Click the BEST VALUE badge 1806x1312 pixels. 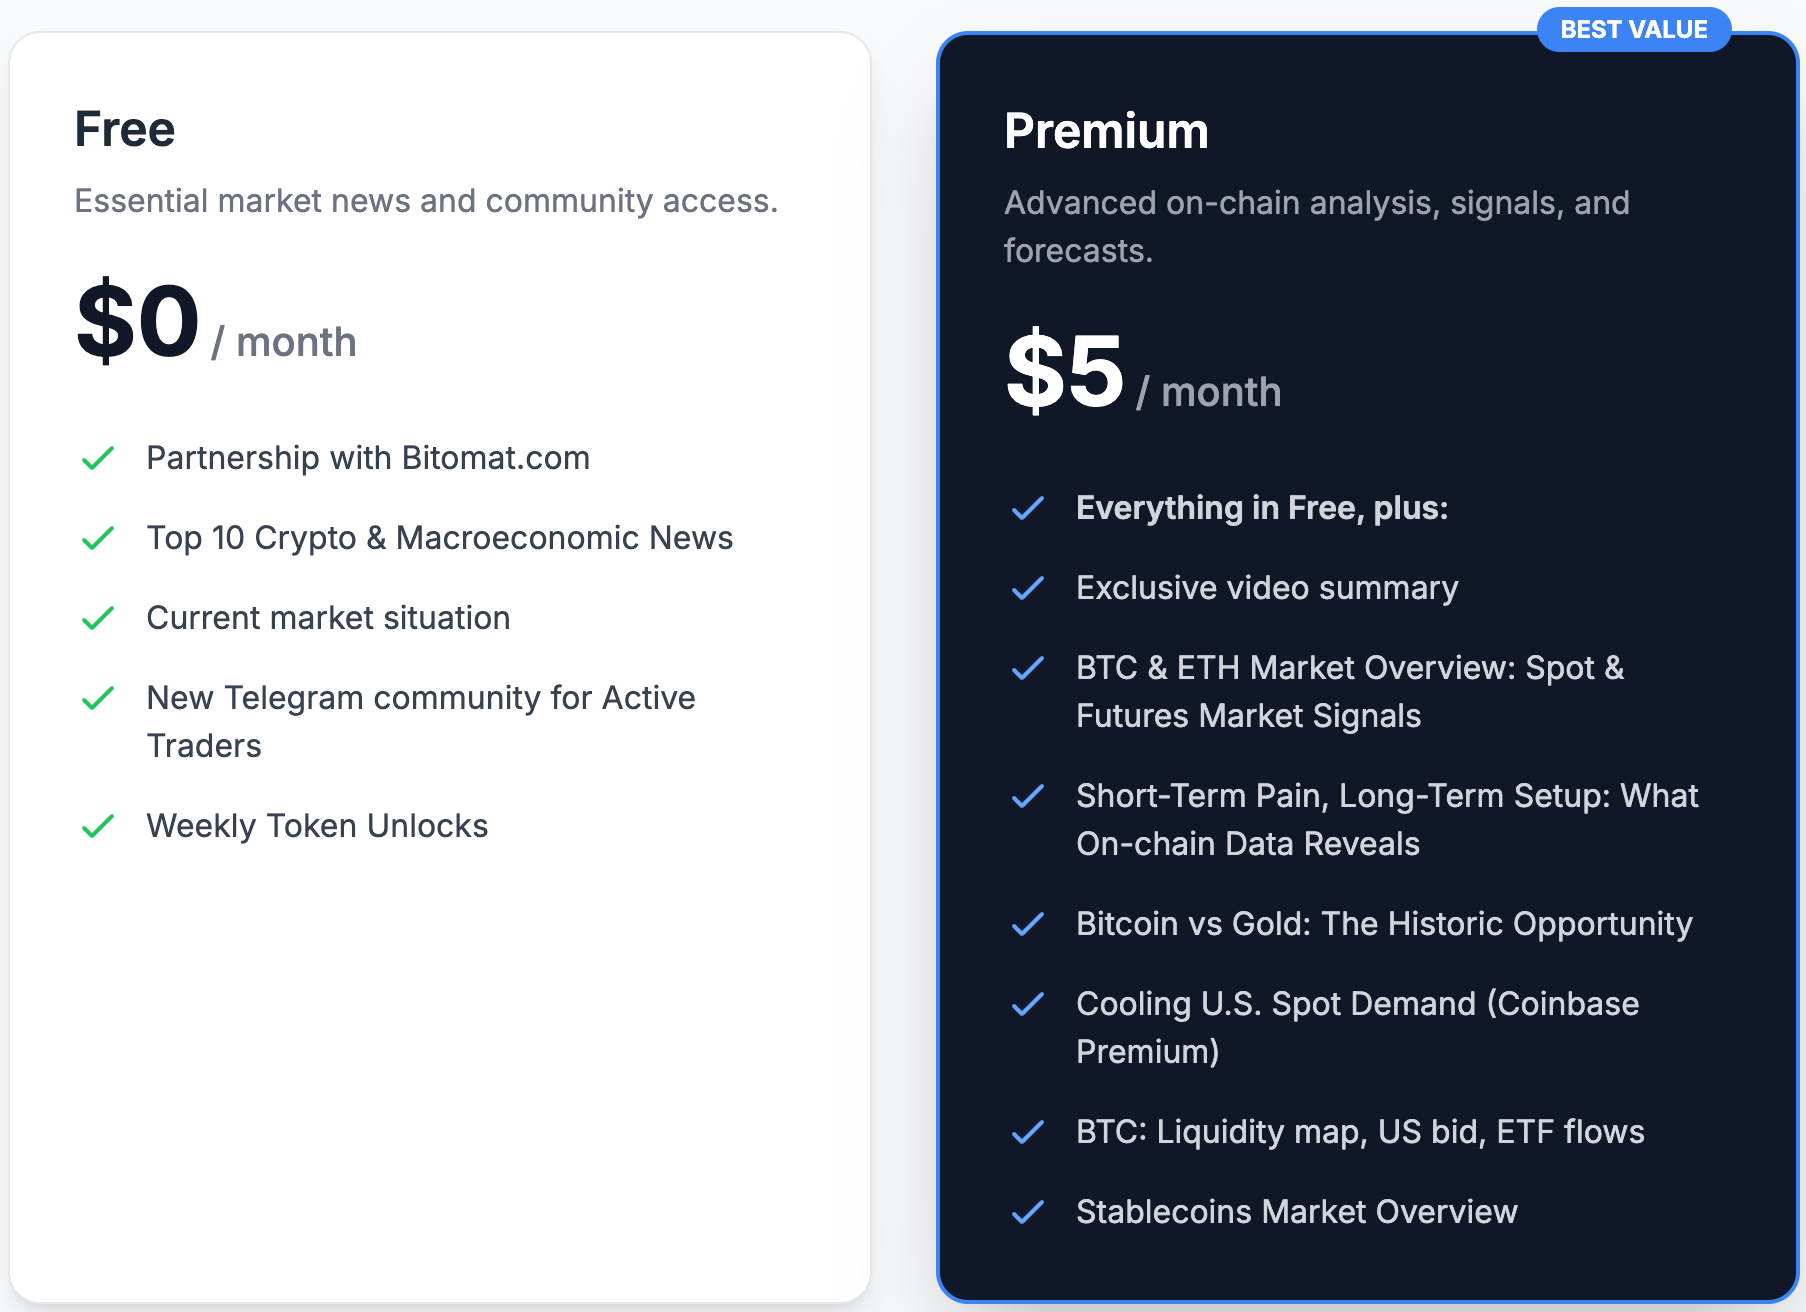(x=1634, y=29)
